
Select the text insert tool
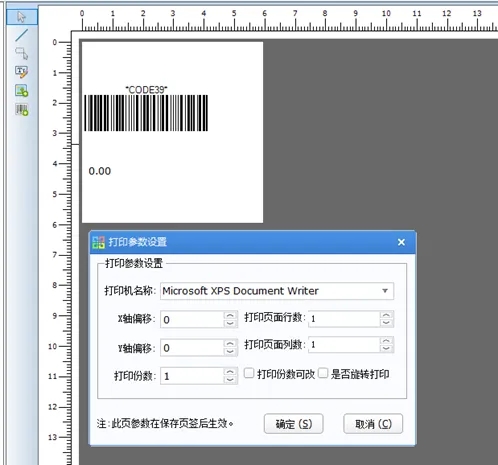coord(22,72)
